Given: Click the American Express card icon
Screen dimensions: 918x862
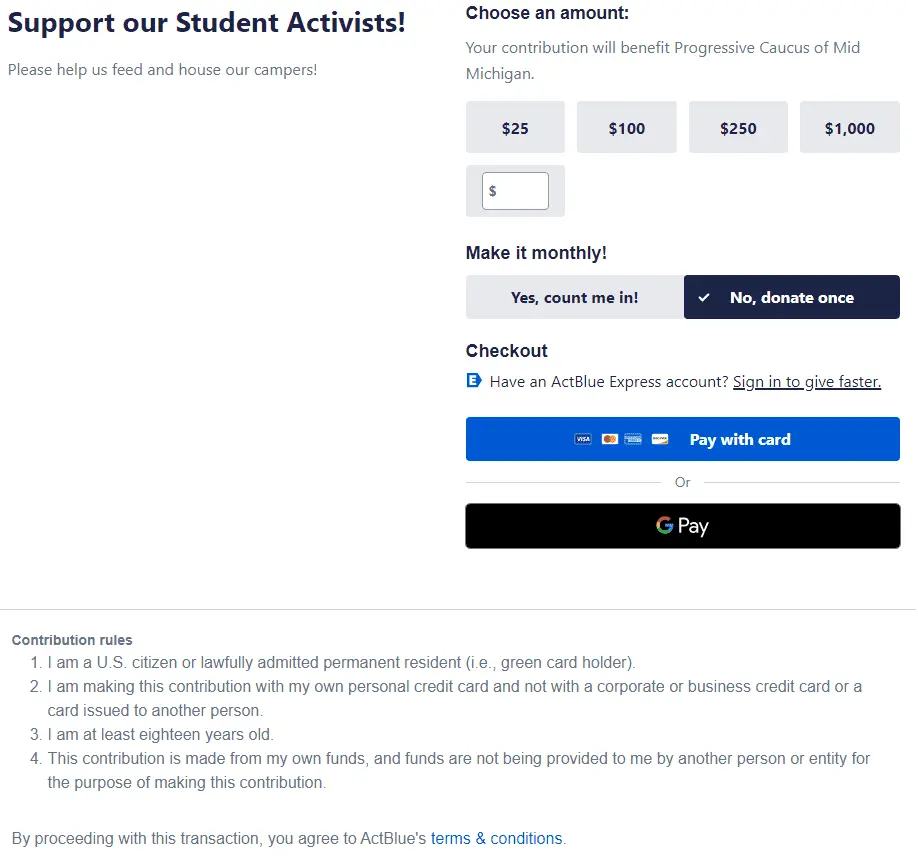Looking at the screenshot, I should point(633,439).
